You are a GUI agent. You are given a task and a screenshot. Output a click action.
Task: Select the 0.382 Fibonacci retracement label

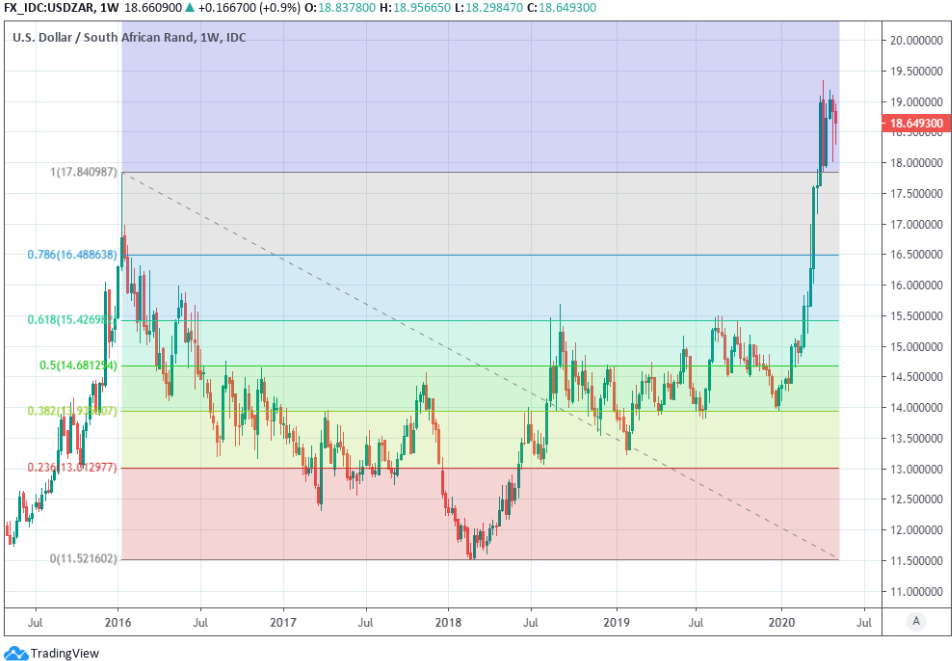[x=72, y=411]
